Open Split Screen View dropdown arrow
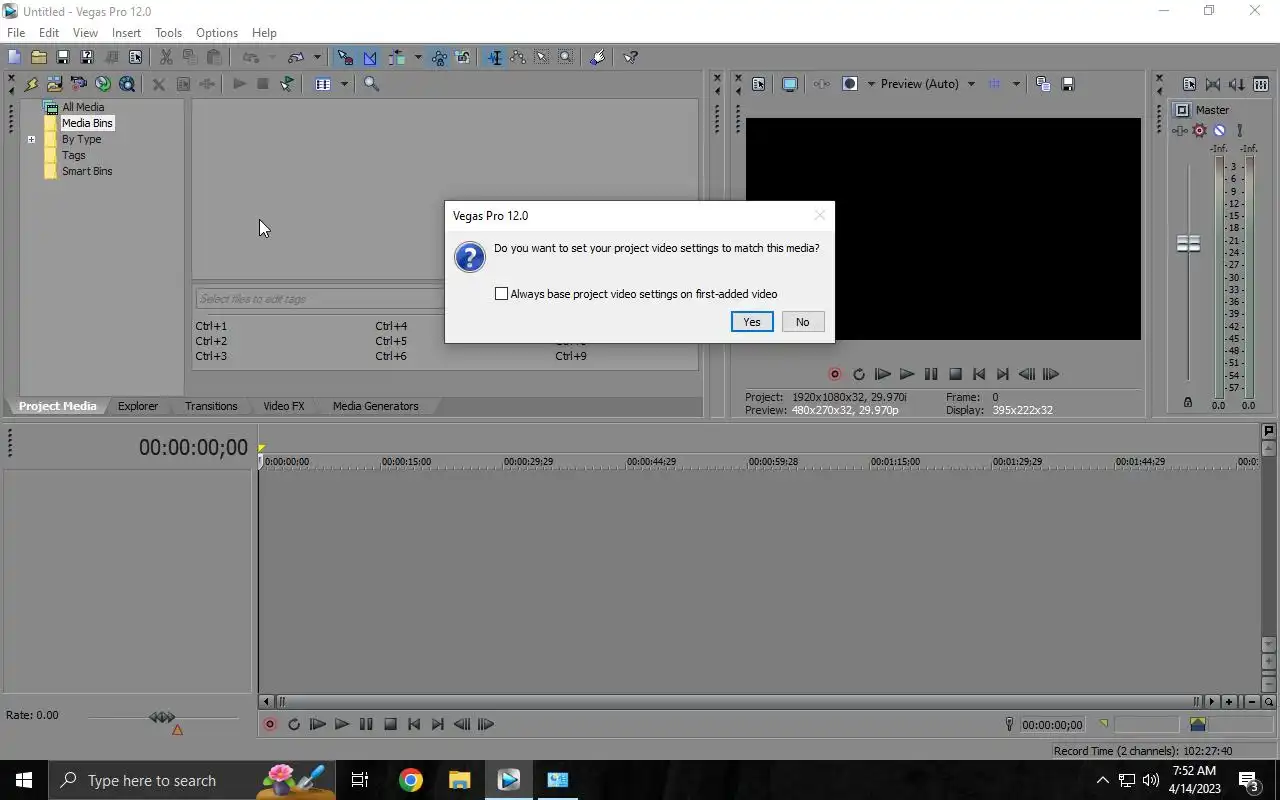The image size is (1280, 800). (870, 84)
